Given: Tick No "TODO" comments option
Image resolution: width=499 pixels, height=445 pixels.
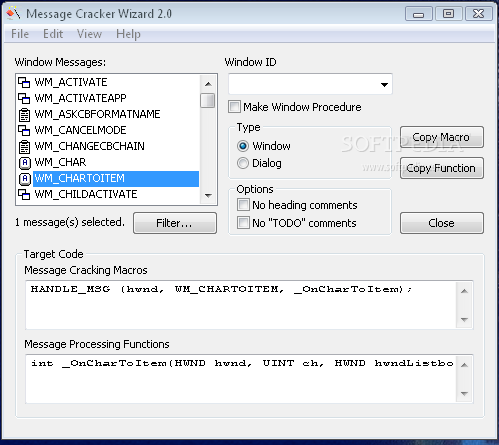Looking at the screenshot, I should [243, 223].
